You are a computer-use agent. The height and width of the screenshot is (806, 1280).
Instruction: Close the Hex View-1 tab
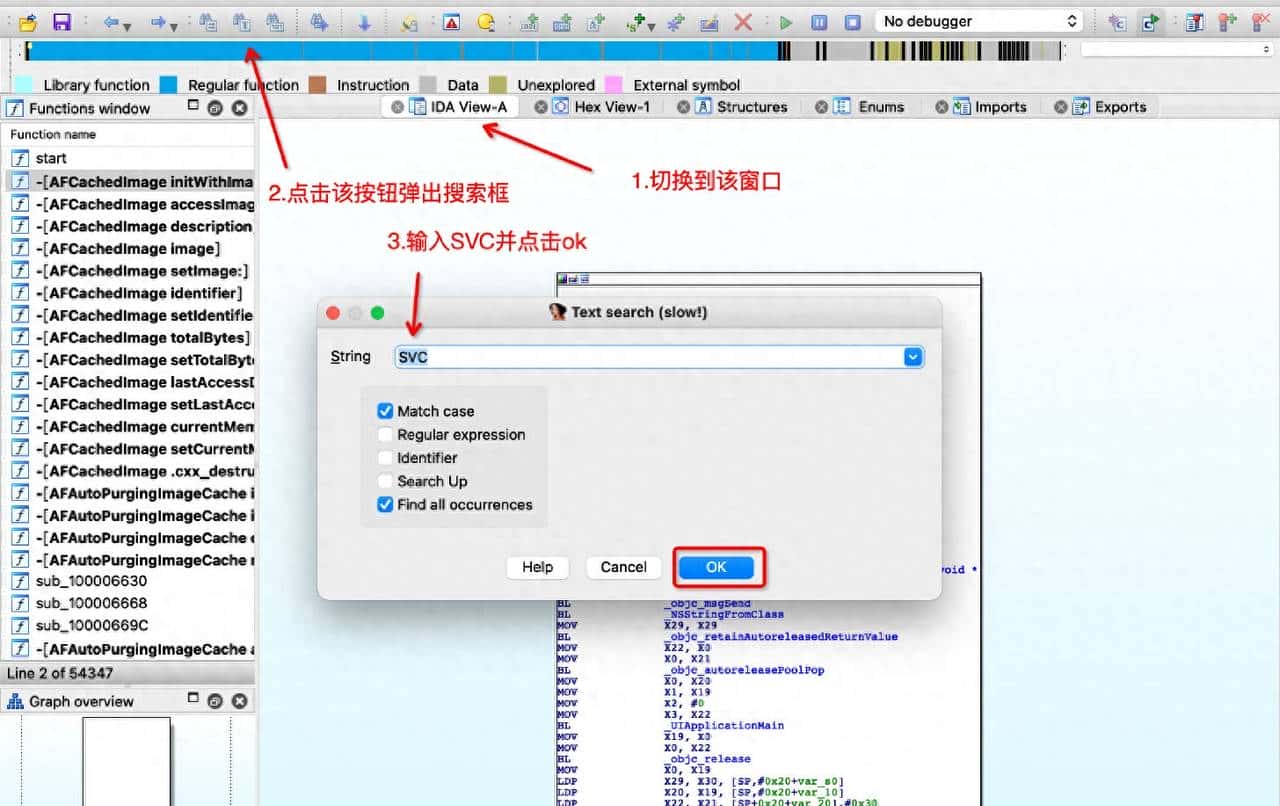tap(541, 107)
